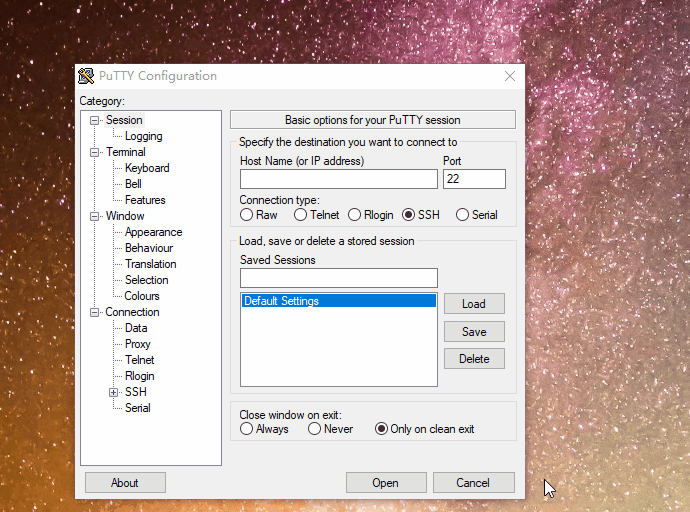
Task: Click the Cancel button
Action: point(473,483)
